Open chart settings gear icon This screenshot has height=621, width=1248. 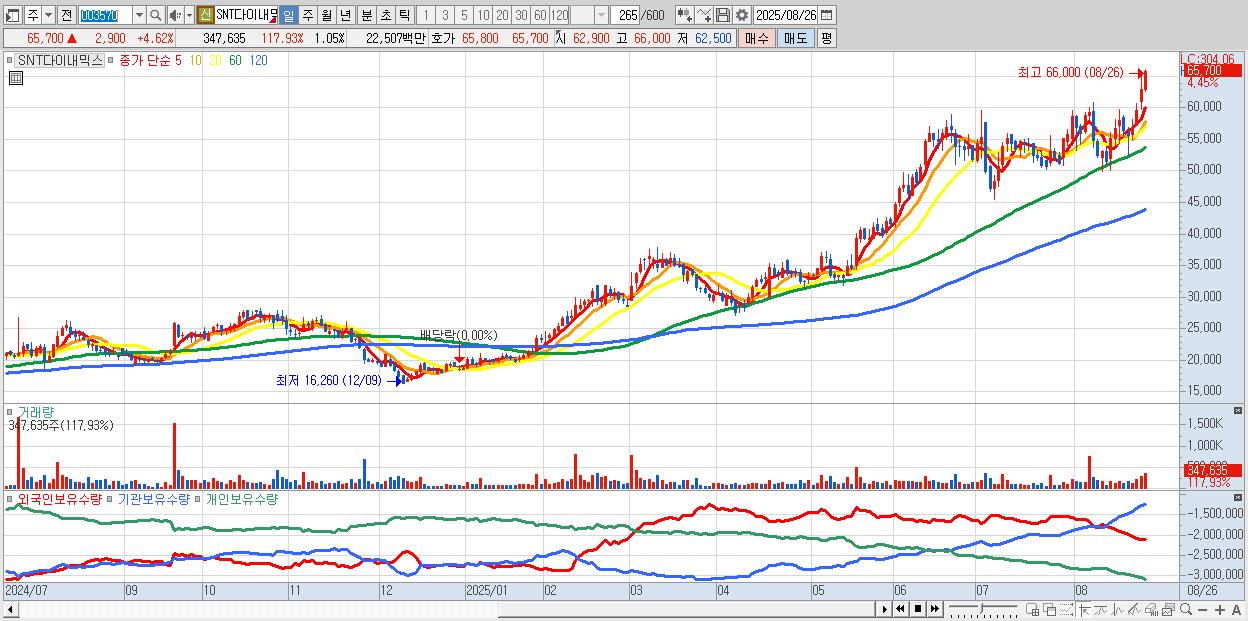pyautogui.click(x=742, y=15)
